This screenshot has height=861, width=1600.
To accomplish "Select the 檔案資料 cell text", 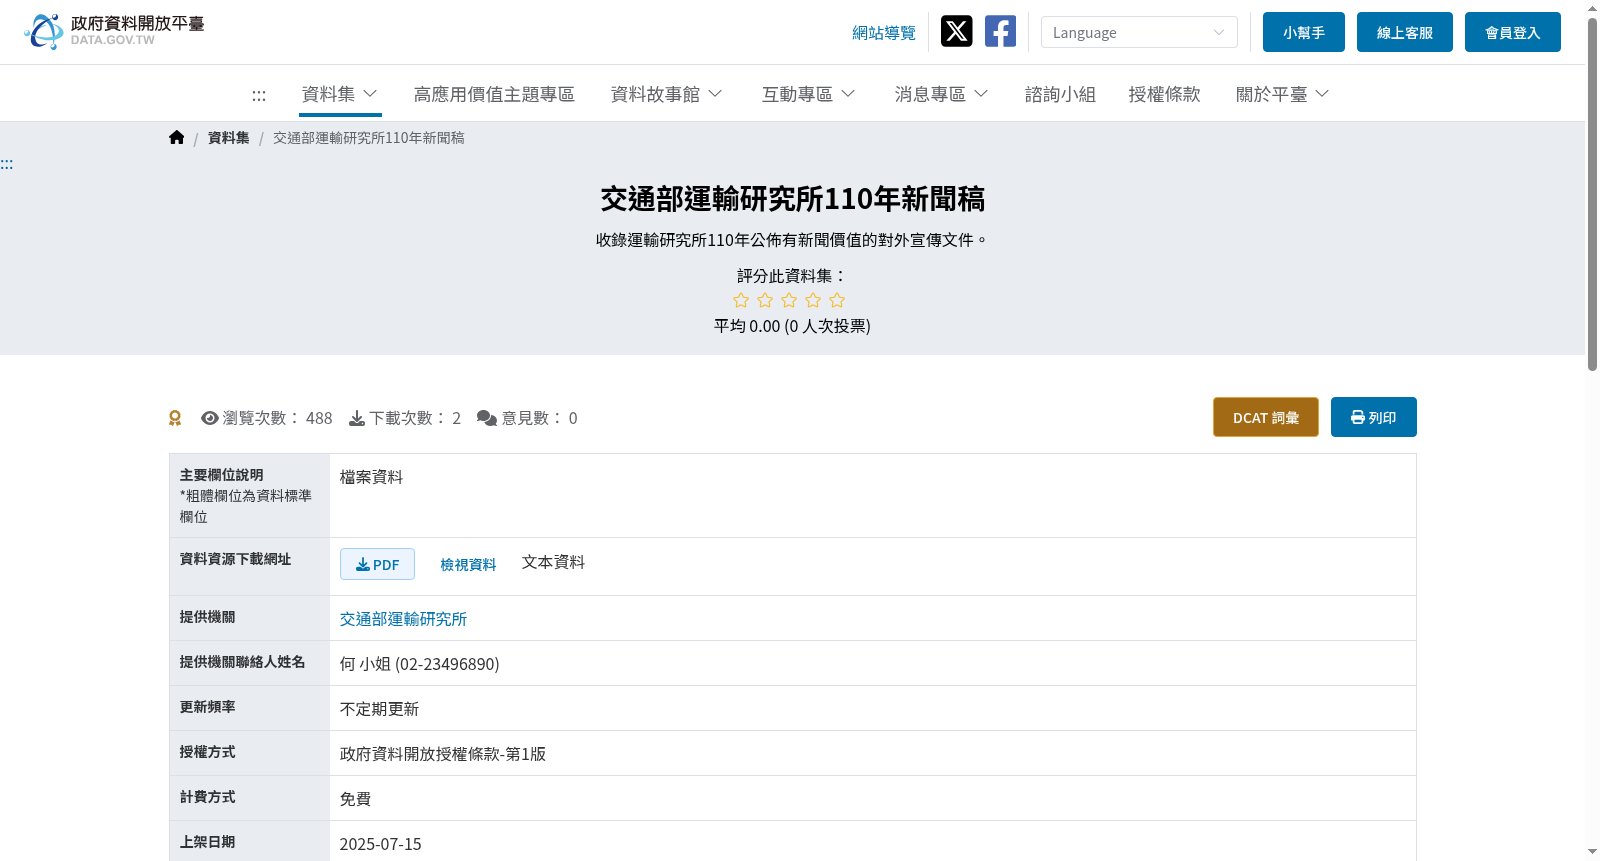I will pos(371,477).
